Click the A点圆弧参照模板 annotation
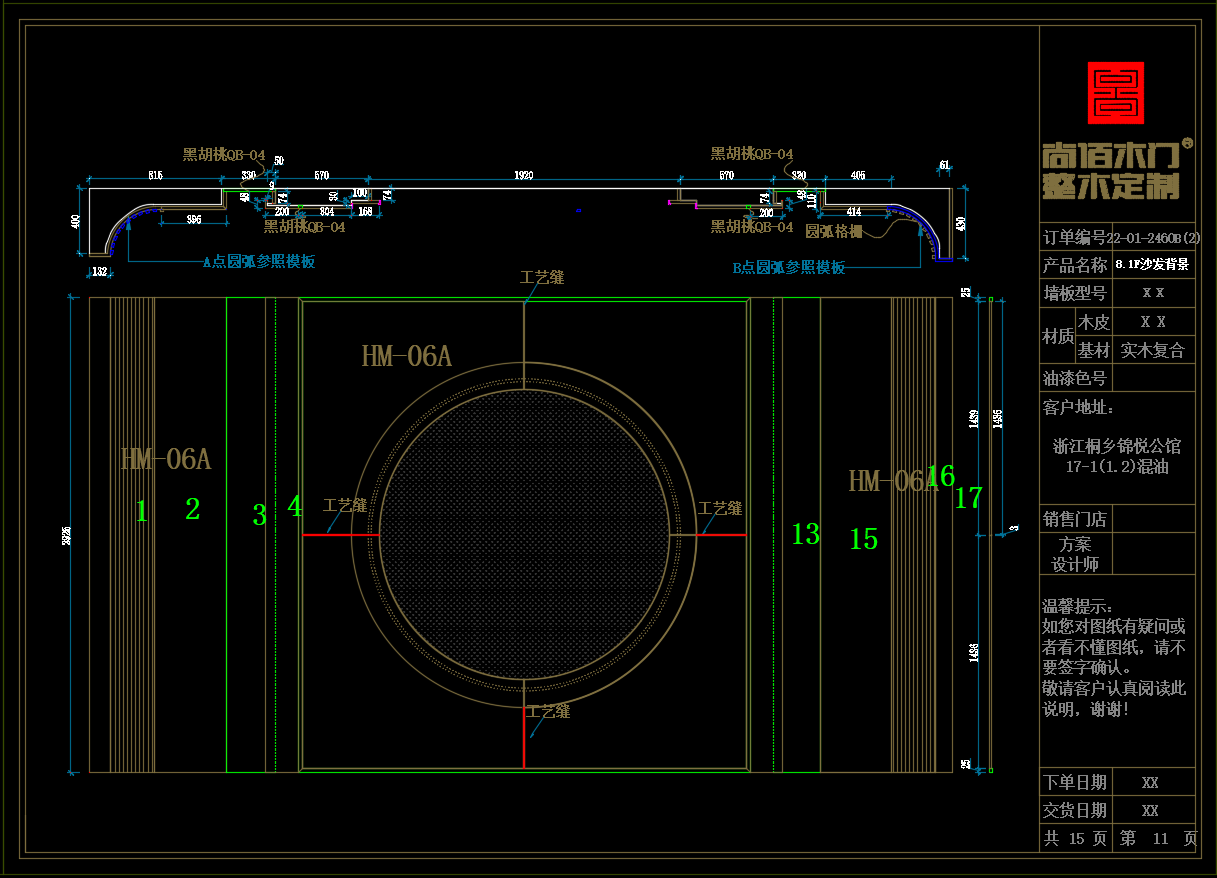This screenshot has width=1217, height=878. (x=259, y=262)
